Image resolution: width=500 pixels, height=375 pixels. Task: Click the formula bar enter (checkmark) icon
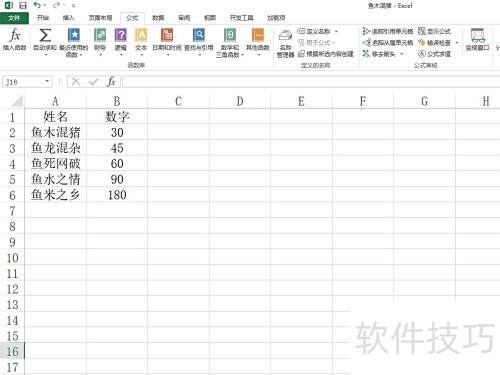[93, 81]
